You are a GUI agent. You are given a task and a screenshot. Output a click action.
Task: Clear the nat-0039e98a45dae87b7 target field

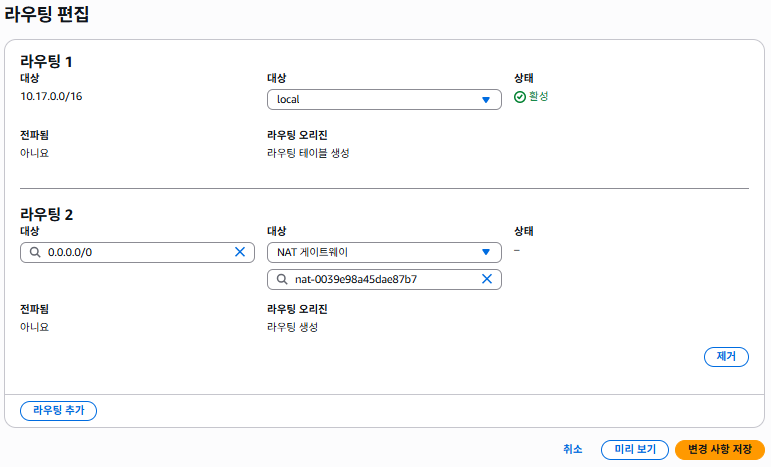(487, 279)
